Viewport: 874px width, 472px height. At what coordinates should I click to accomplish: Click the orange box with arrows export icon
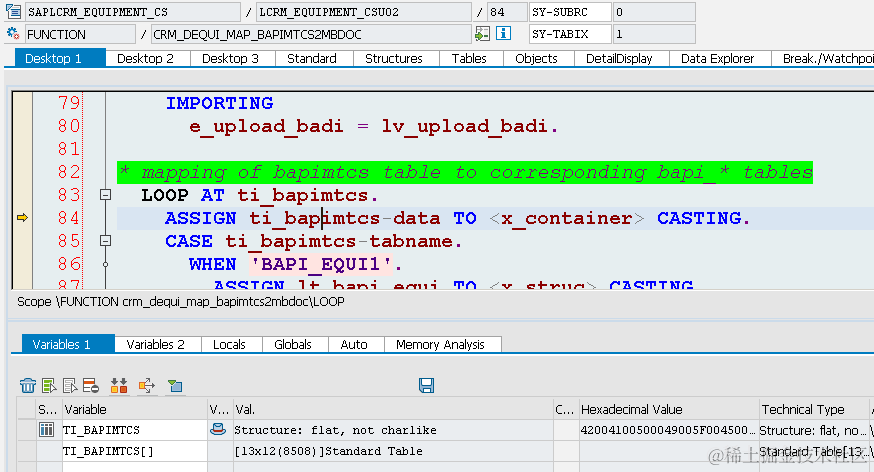click(147, 385)
